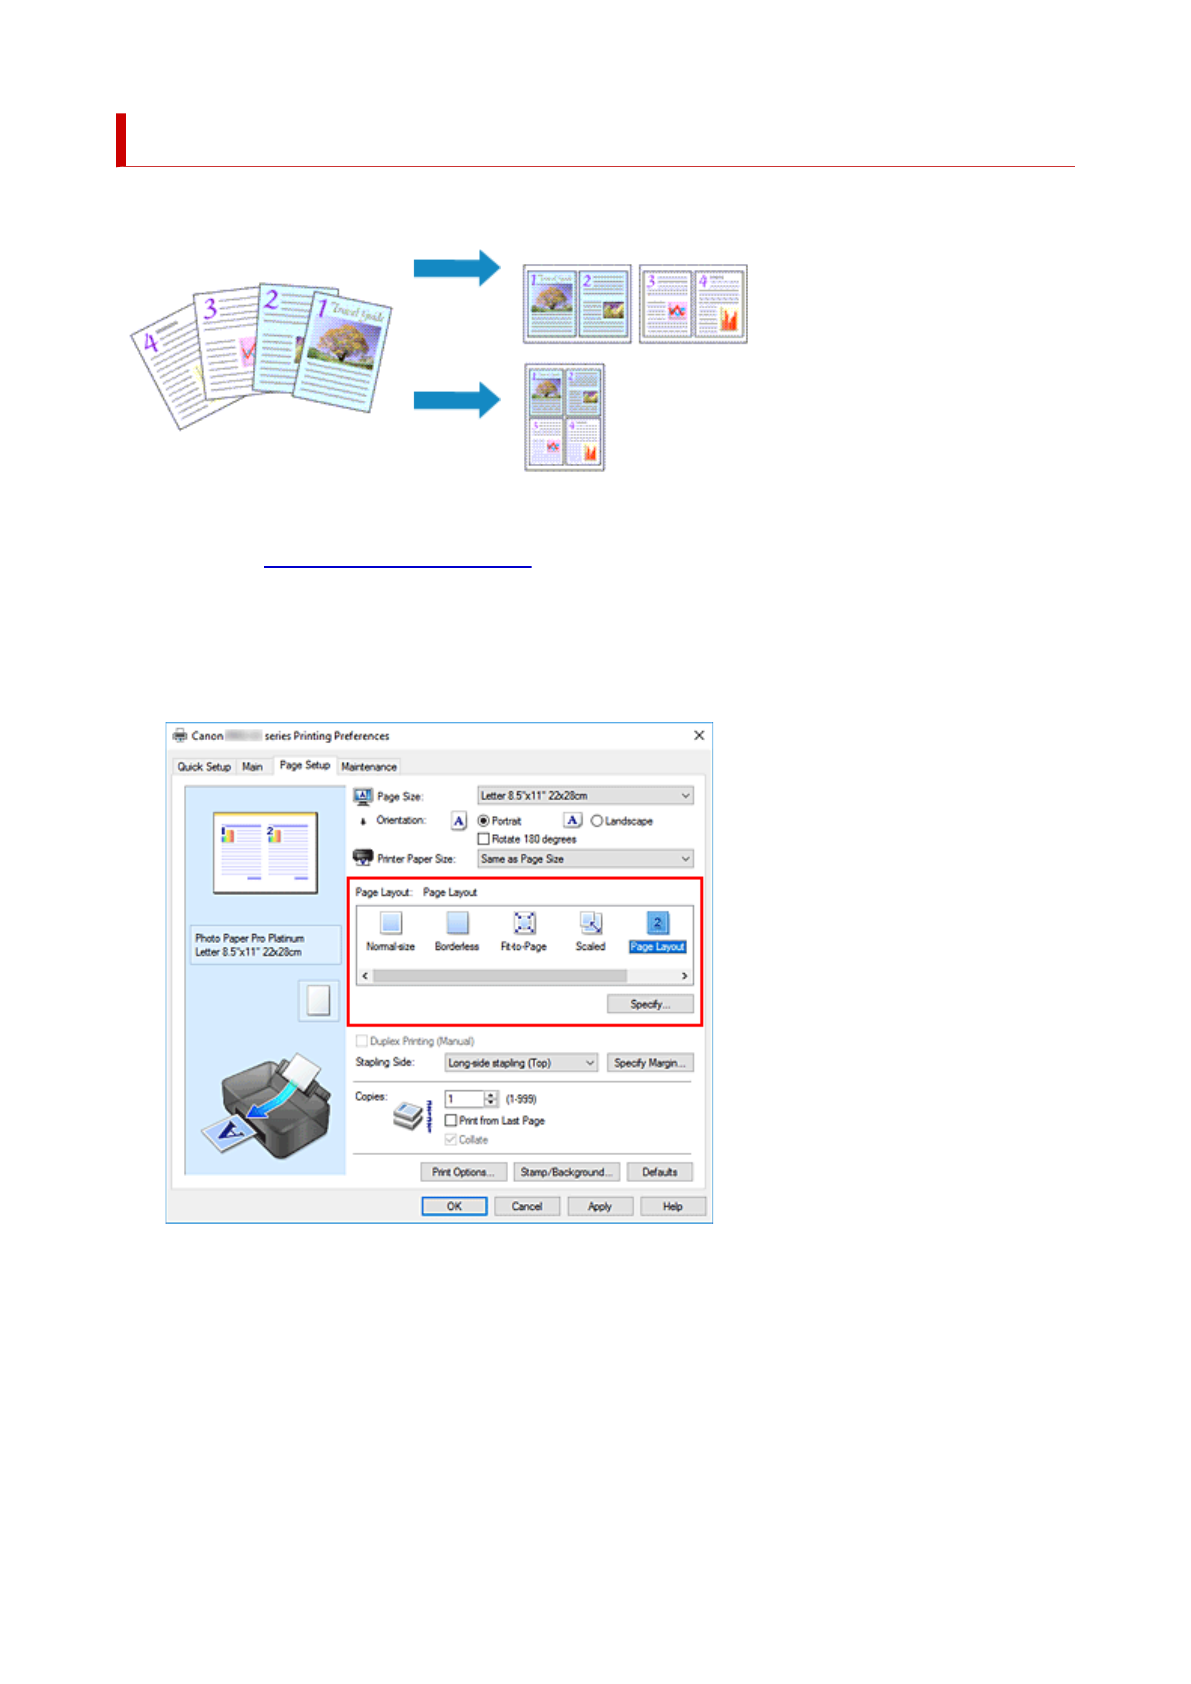The height and width of the screenshot is (1684, 1191).
Task: Choose the Borderless layout icon
Action: coord(457,923)
